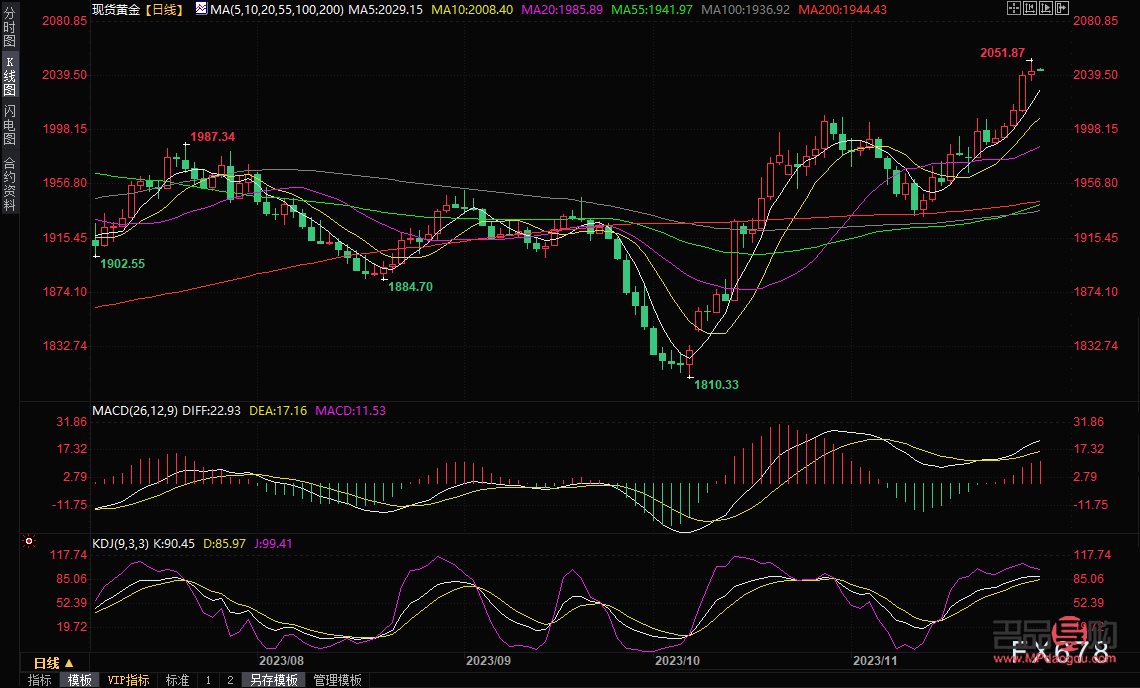Select the 模板 bottom tab
The width and height of the screenshot is (1140, 688).
[x=79, y=680]
